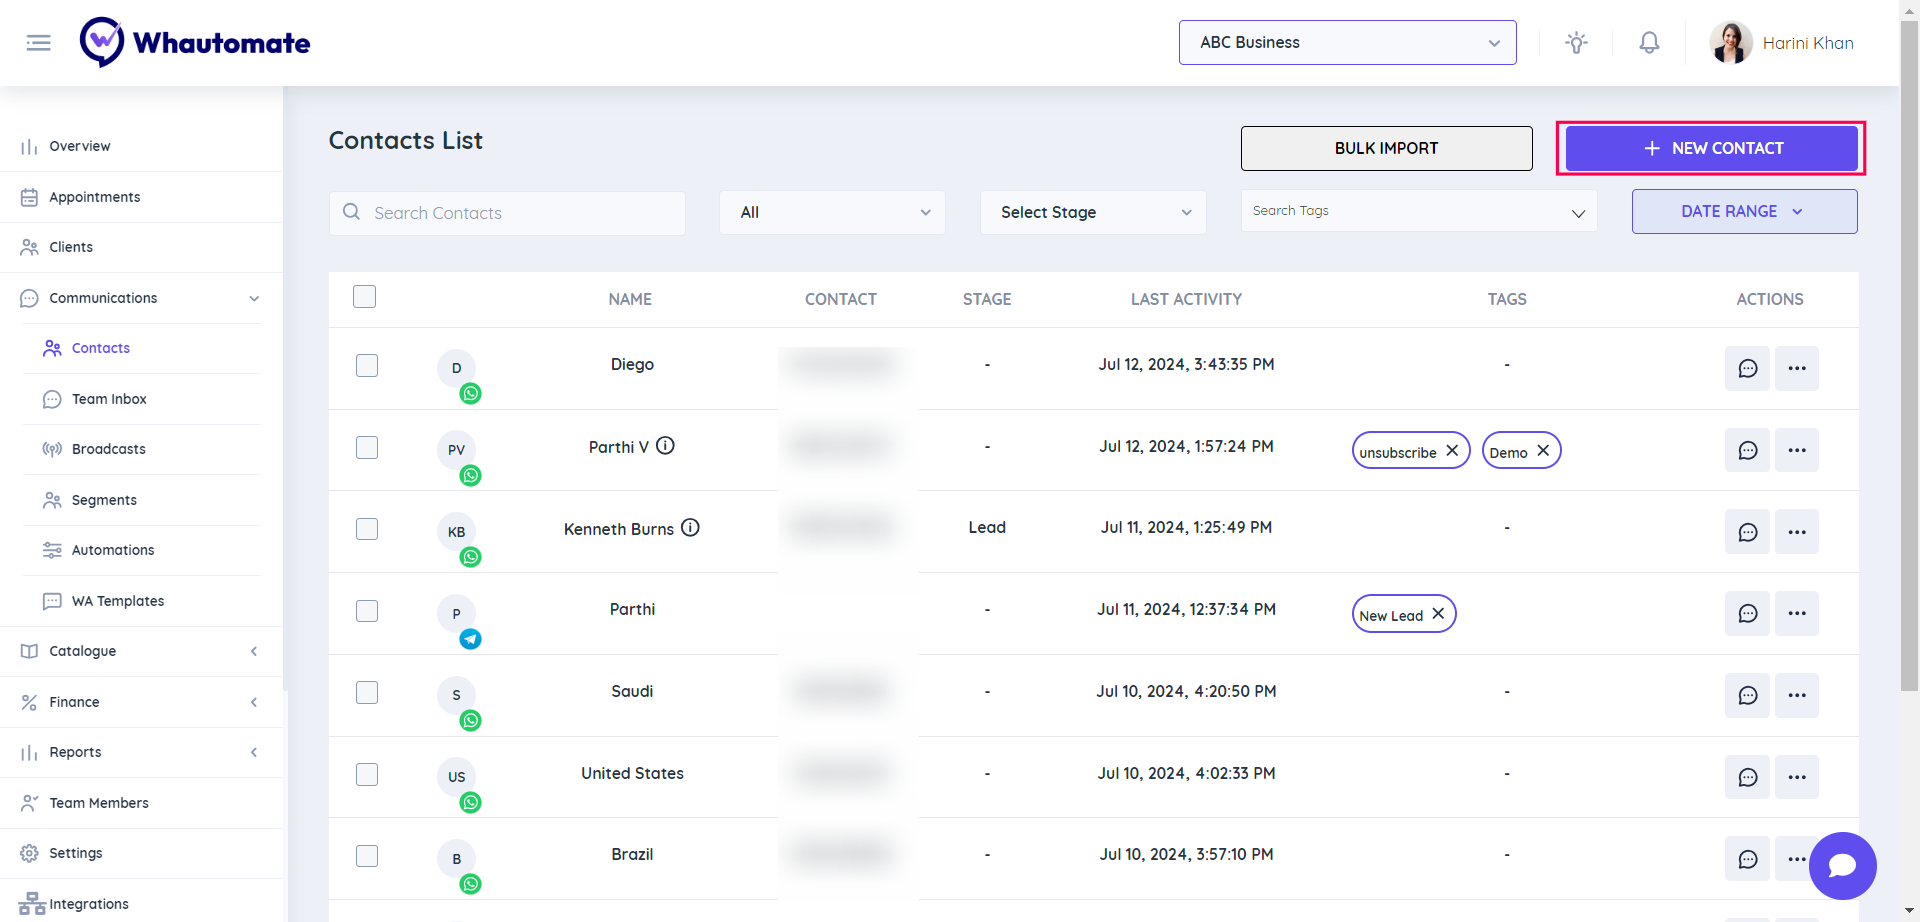This screenshot has height=922, width=1920.
Task: Open the ABC Business account dropdown
Action: click(1347, 43)
